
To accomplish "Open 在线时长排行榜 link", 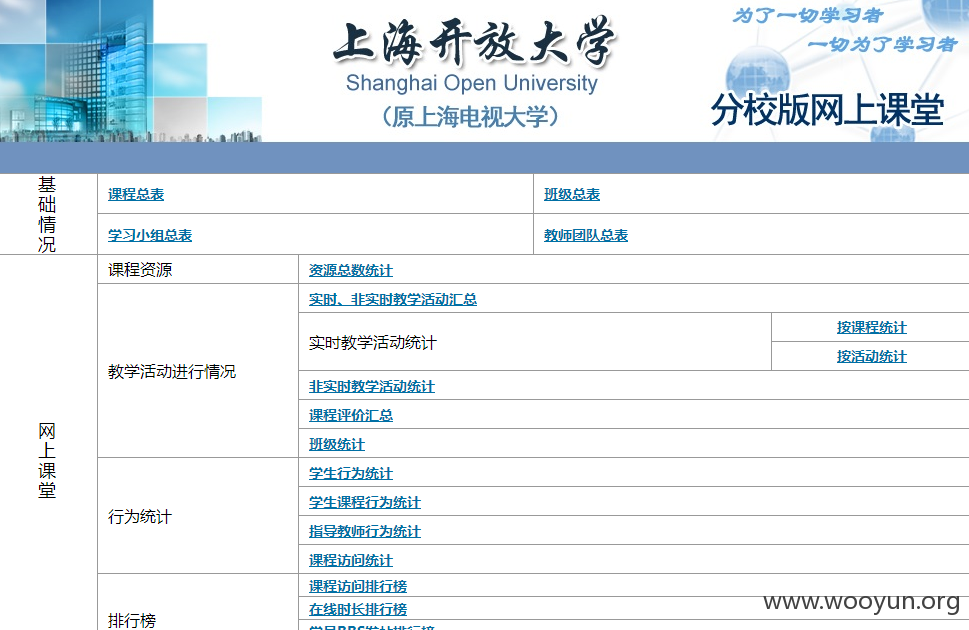I will [358, 610].
